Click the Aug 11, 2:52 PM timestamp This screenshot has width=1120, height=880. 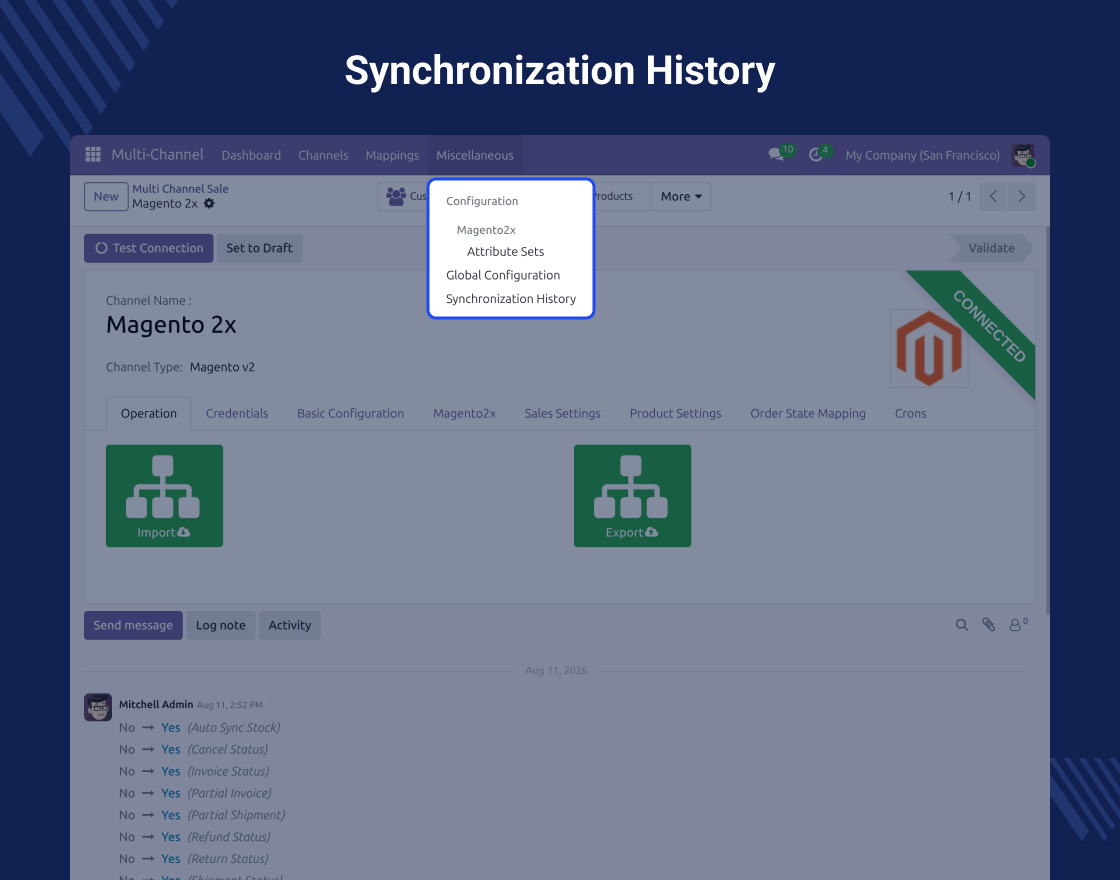click(x=230, y=705)
